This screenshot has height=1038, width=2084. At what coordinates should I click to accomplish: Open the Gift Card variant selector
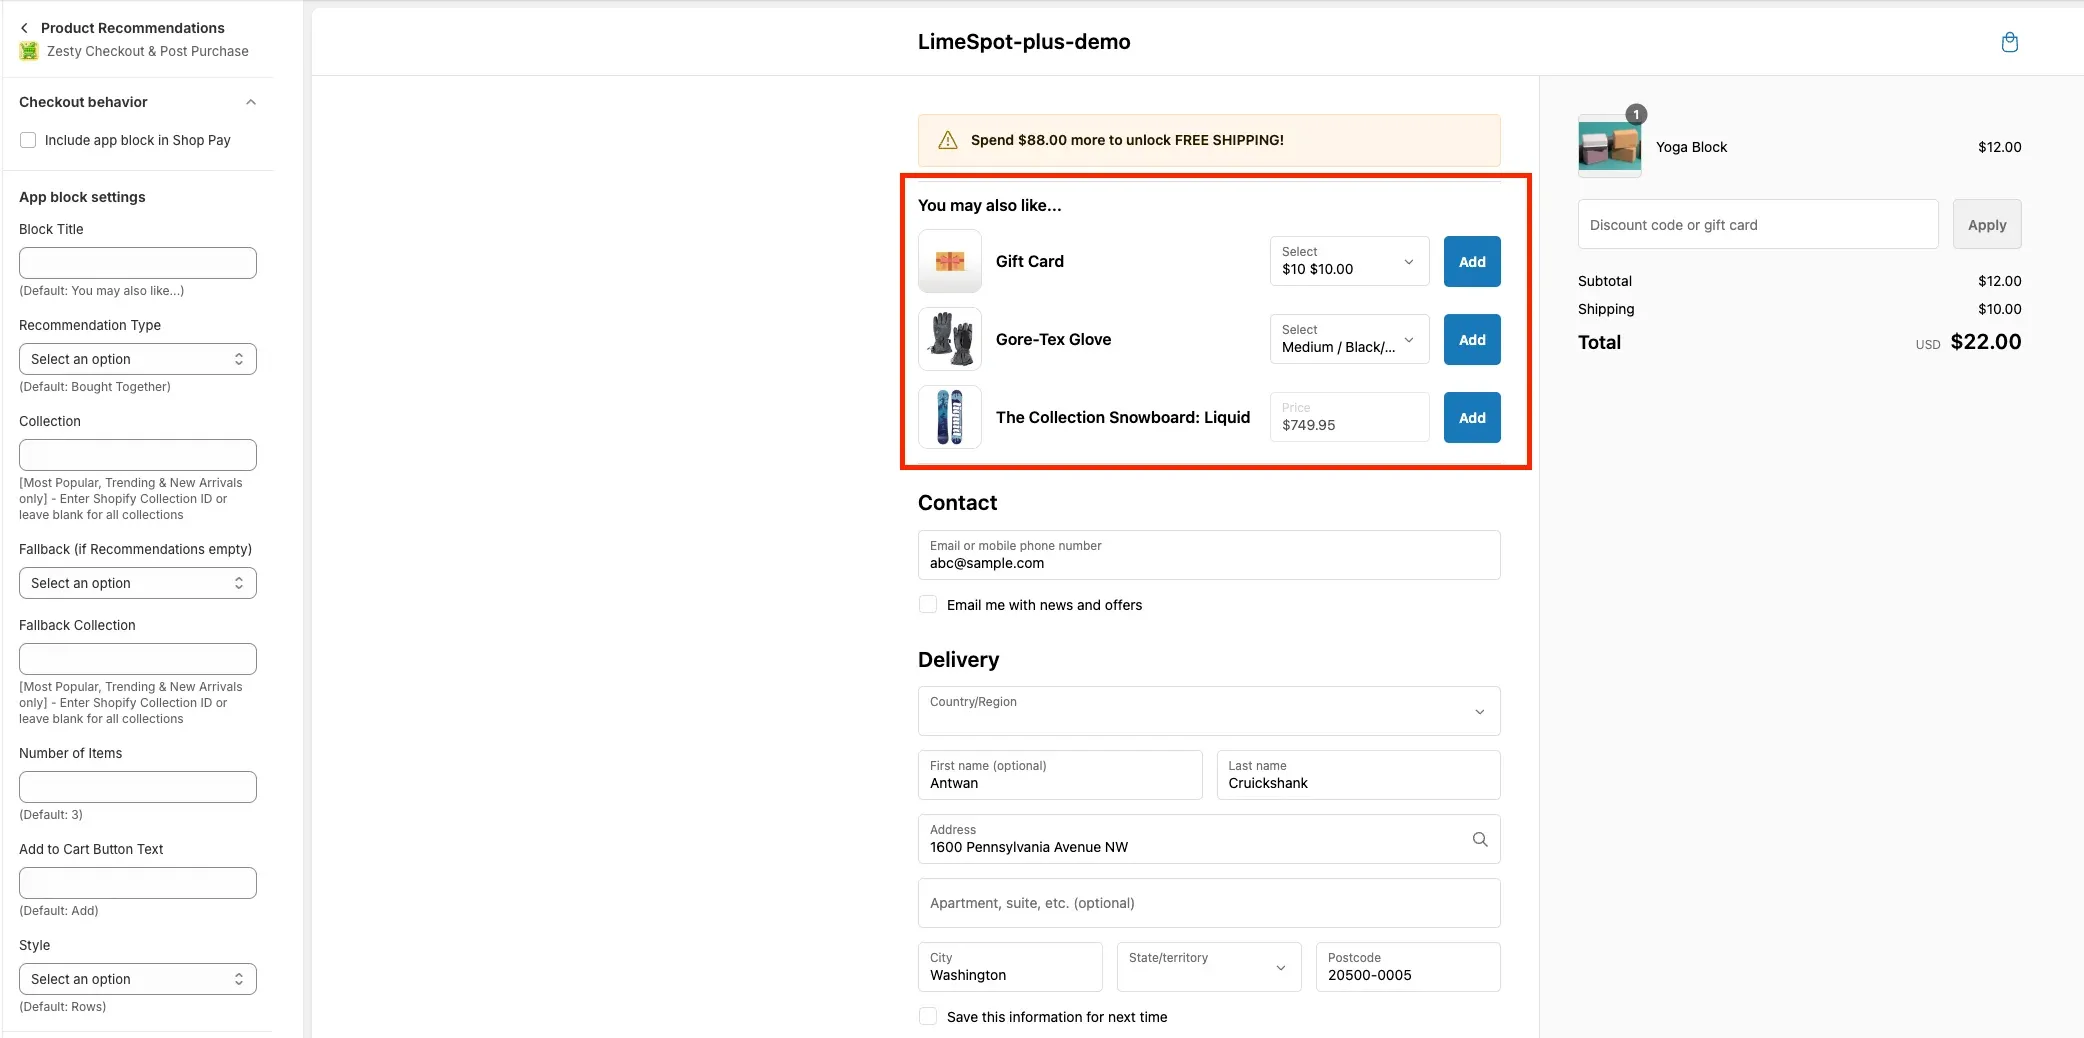(x=1348, y=261)
